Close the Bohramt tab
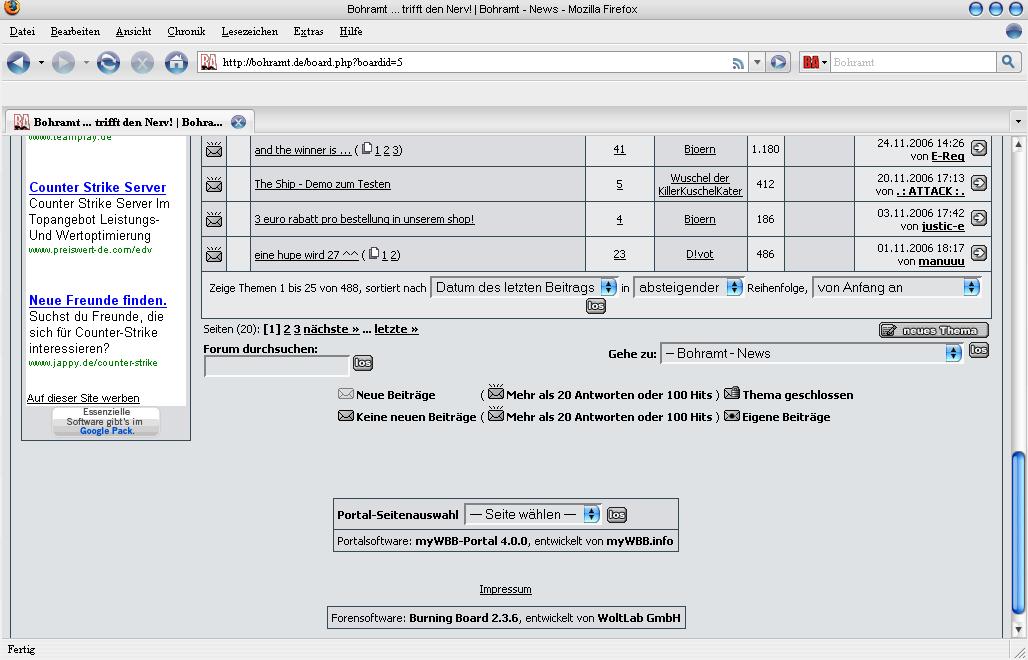 (238, 122)
